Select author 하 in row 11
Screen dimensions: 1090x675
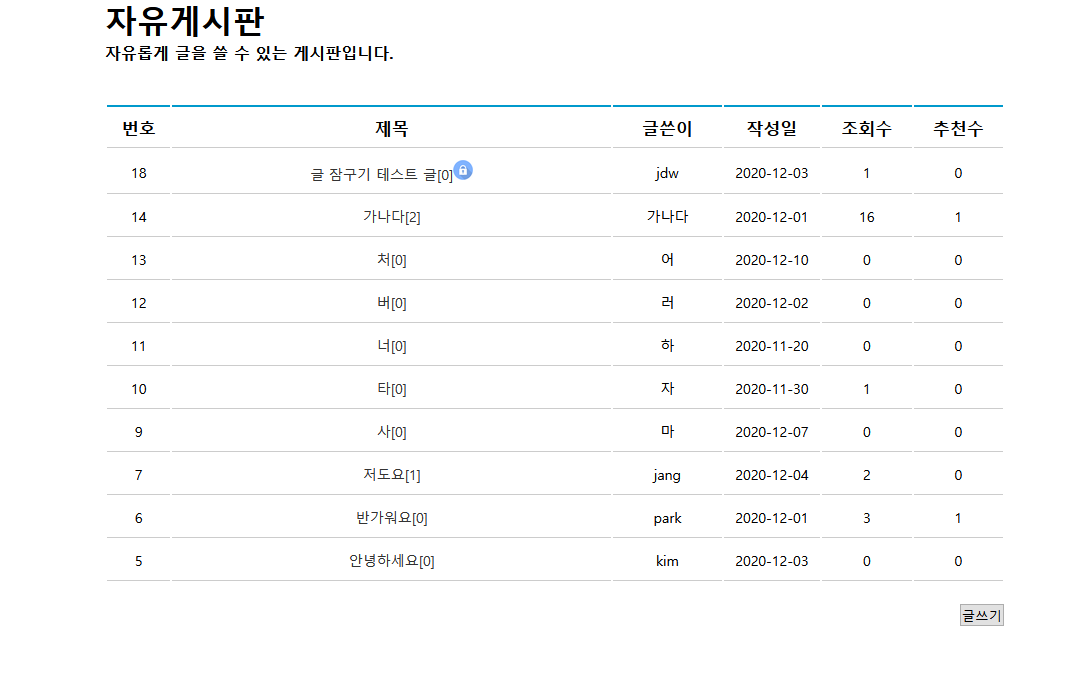(667, 345)
